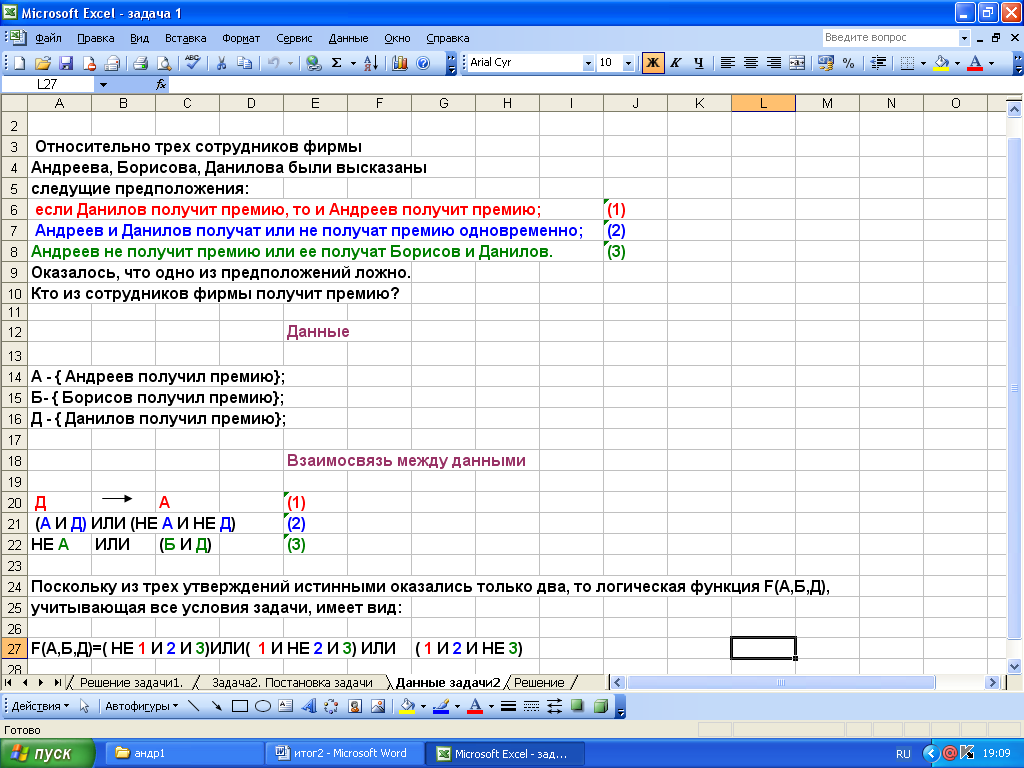Click the AutoSum sigma icon
Screen dimensions: 1024x768
(336, 63)
